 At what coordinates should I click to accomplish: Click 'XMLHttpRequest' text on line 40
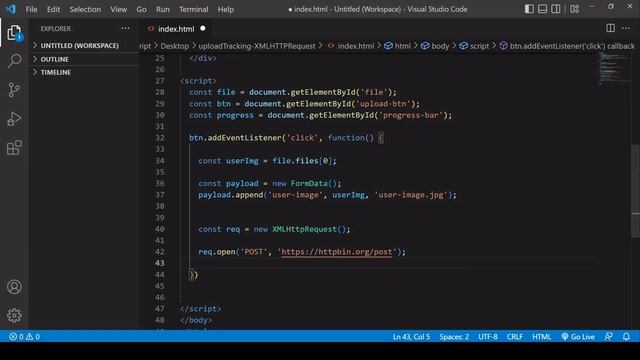(x=304, y=229)
